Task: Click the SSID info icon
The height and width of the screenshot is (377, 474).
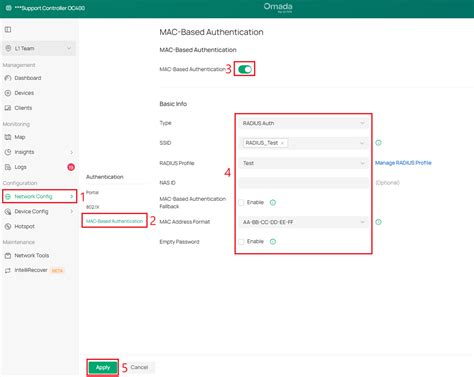Action: tap(378, 143)
